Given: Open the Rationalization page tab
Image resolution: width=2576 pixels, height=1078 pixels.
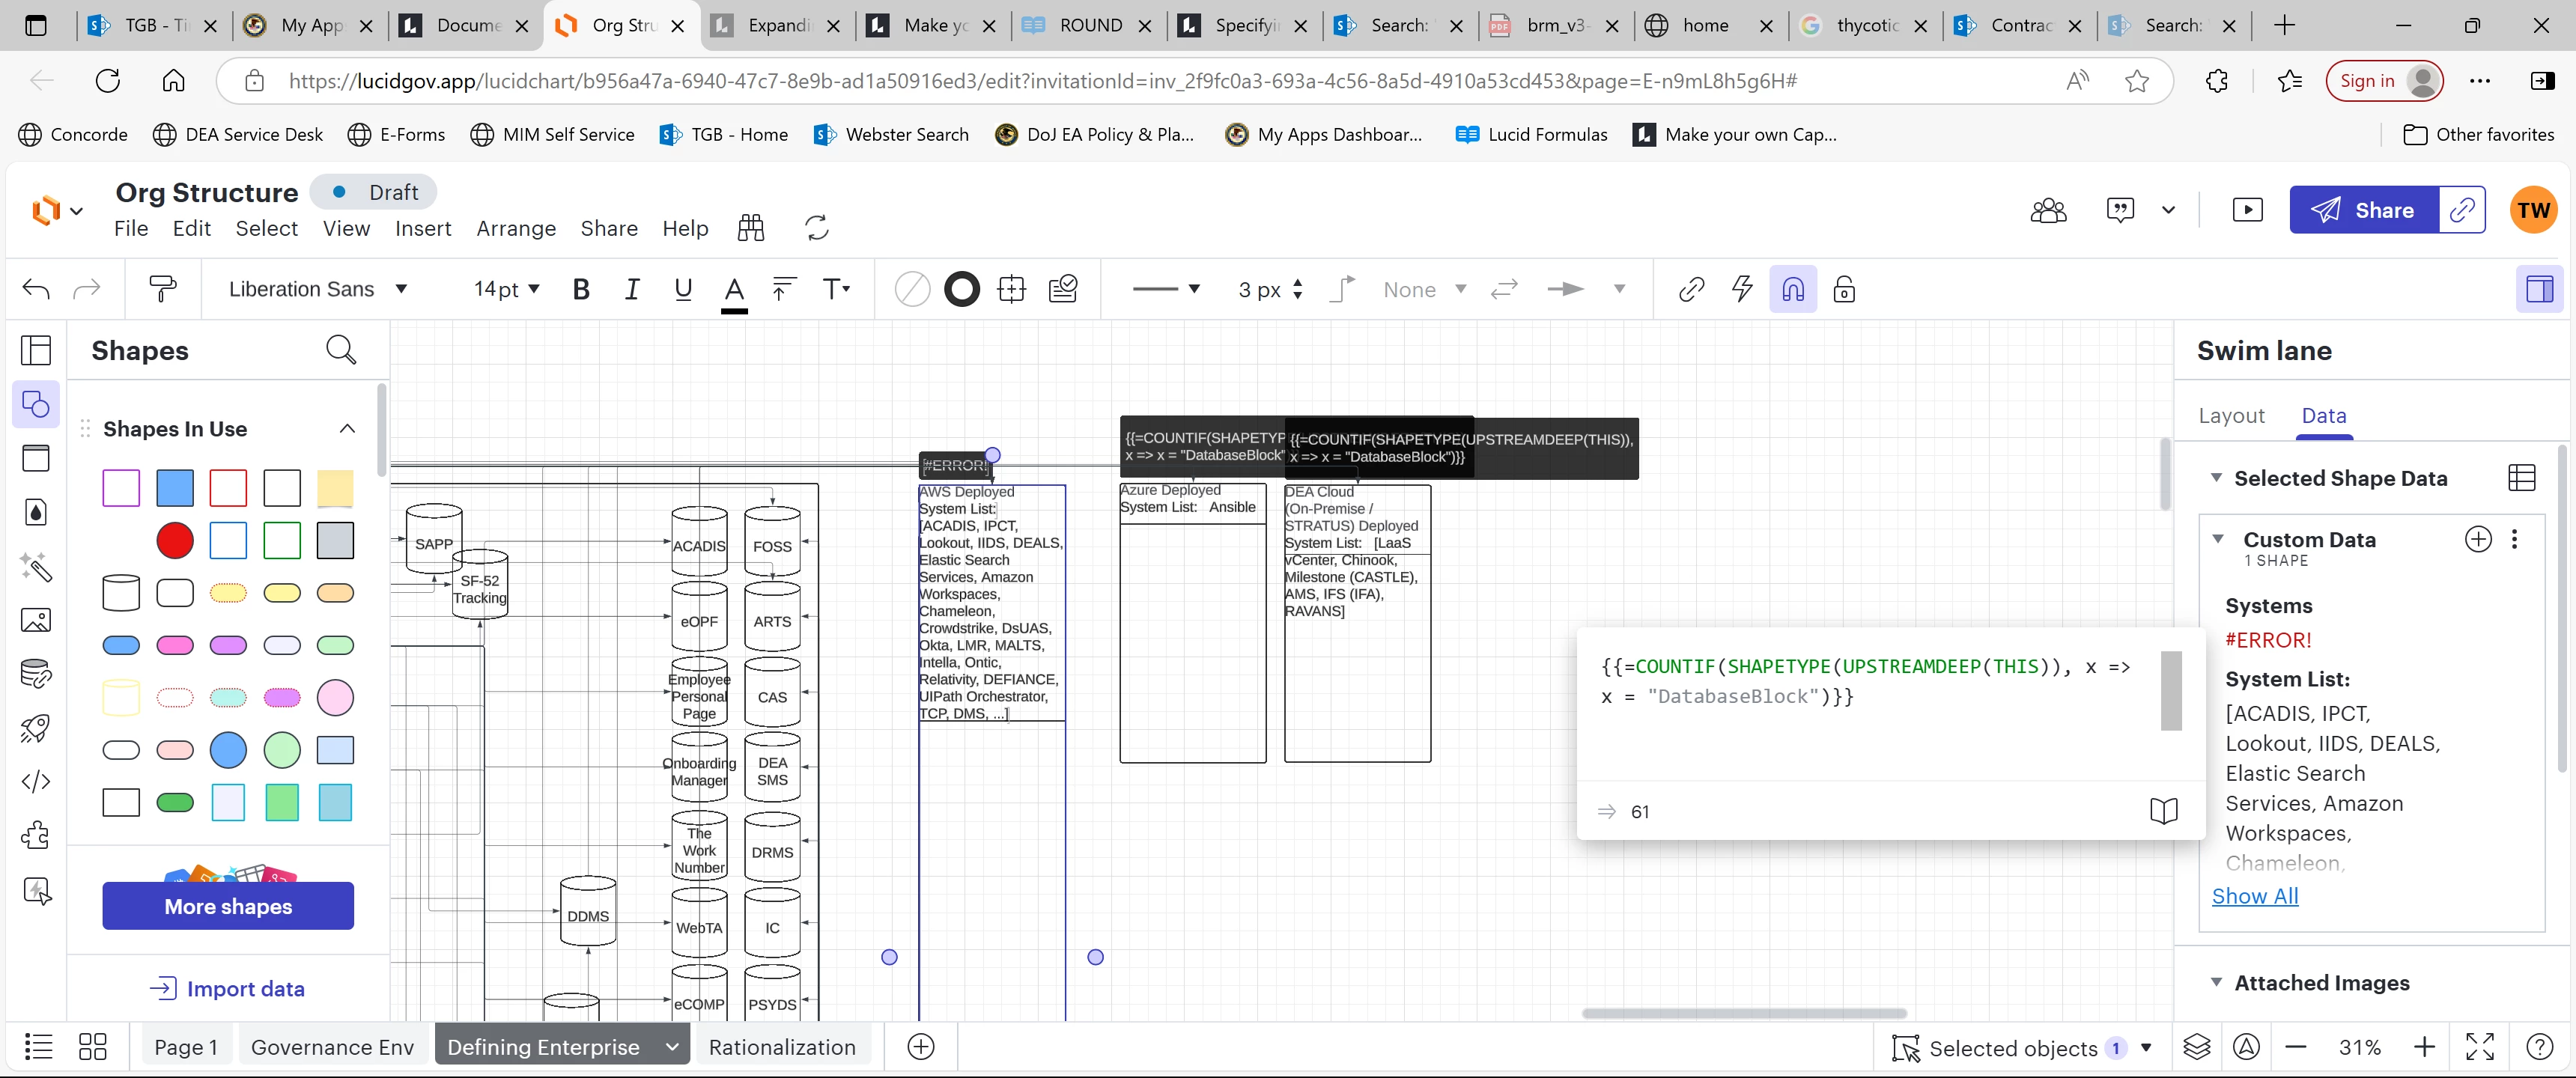Looking at the screenshot, I should [782, 1047].
